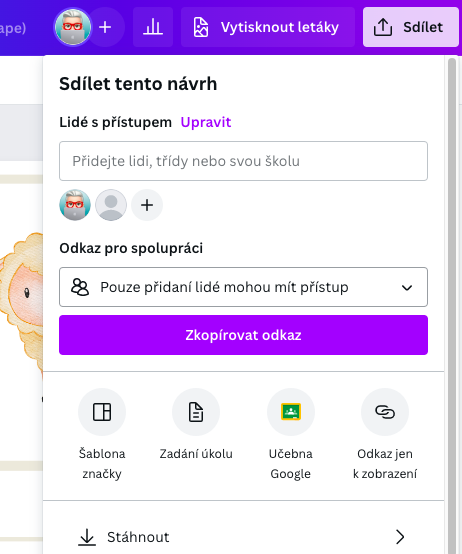Click the owner avatar under the input
Screen dimensions: 462x554
point(75,205)
